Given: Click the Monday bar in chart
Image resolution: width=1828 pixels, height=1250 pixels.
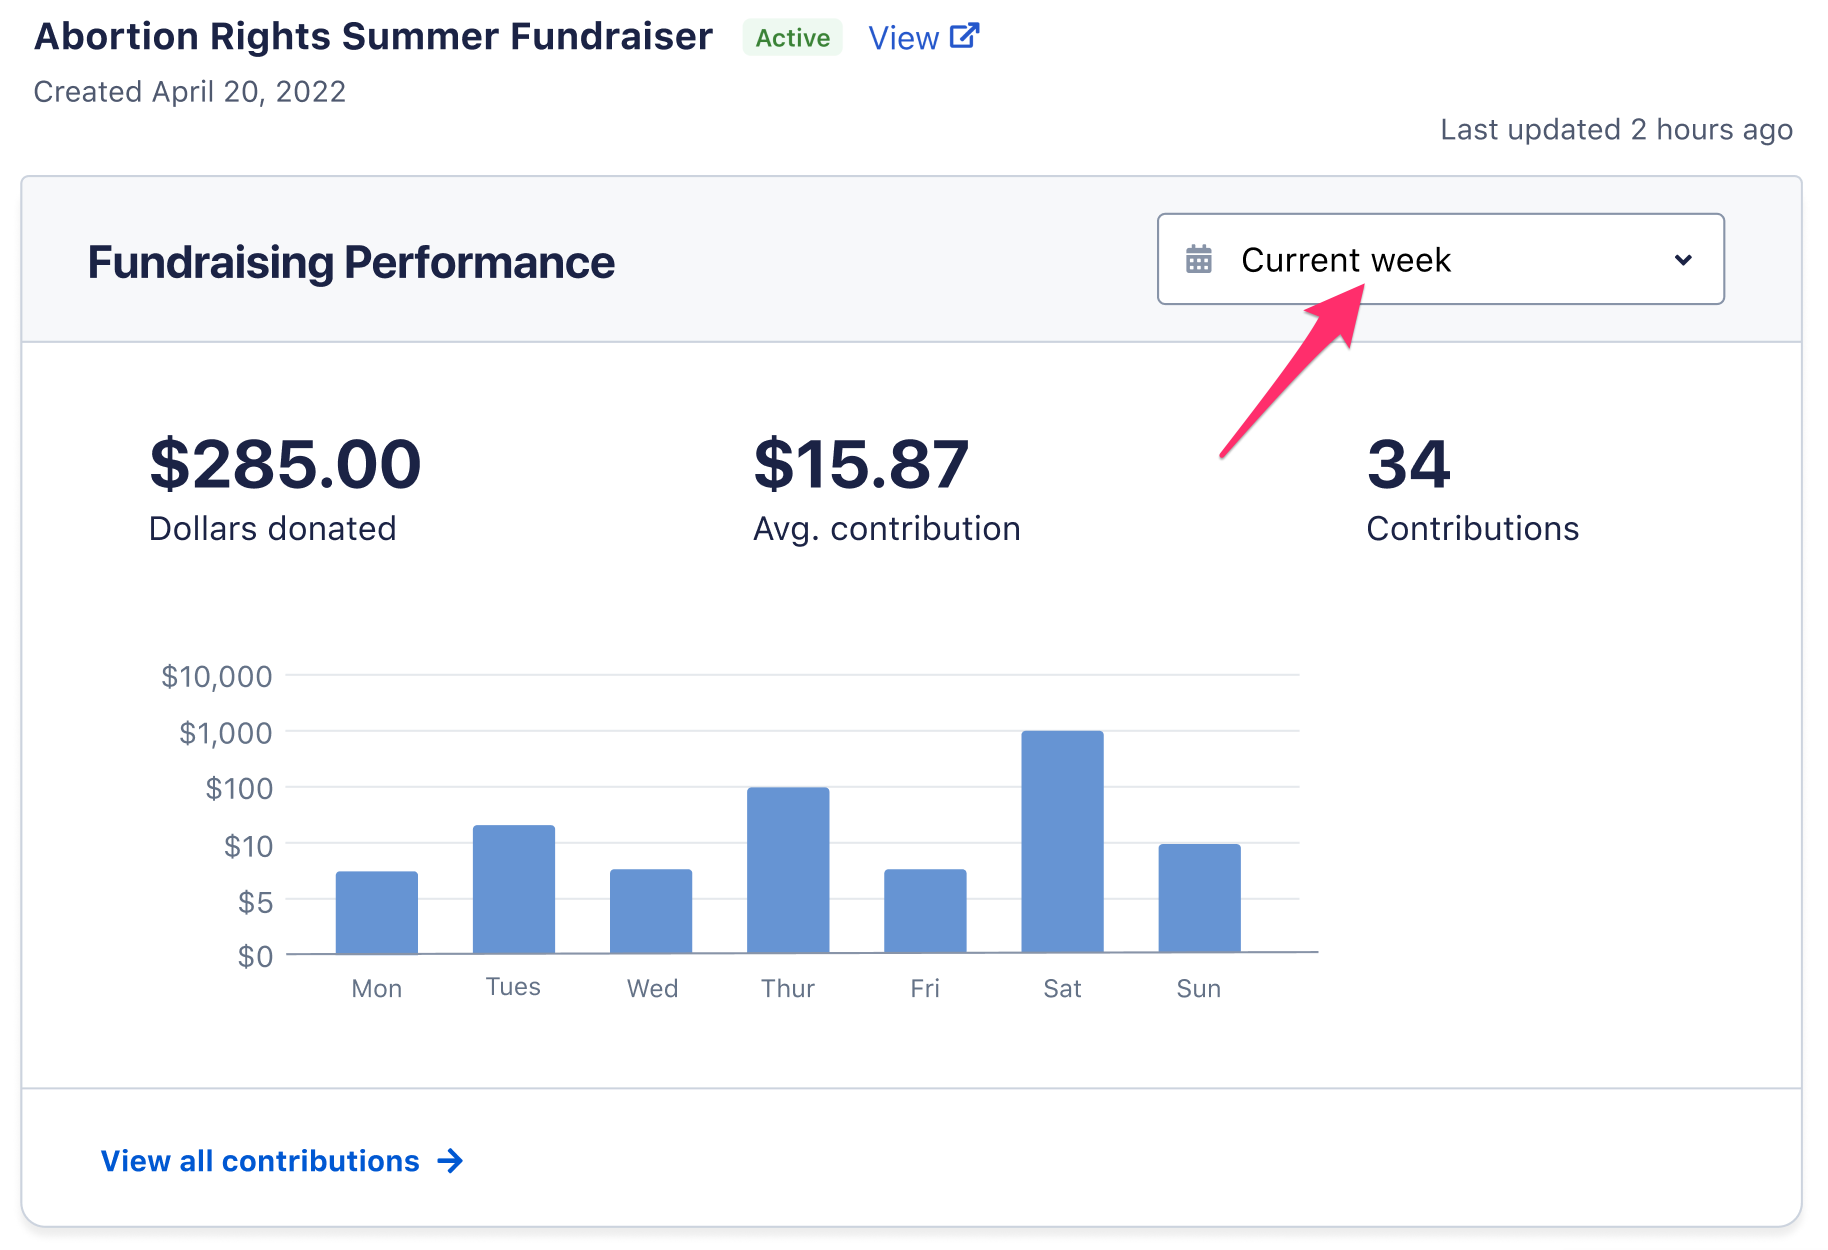Looking at the screenshot, I should point(377,912).
